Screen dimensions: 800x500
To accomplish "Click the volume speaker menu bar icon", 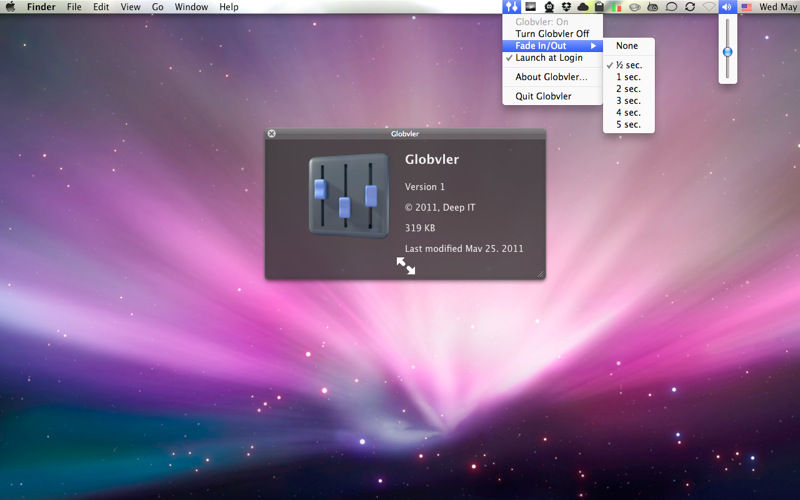I will [728, 7].
